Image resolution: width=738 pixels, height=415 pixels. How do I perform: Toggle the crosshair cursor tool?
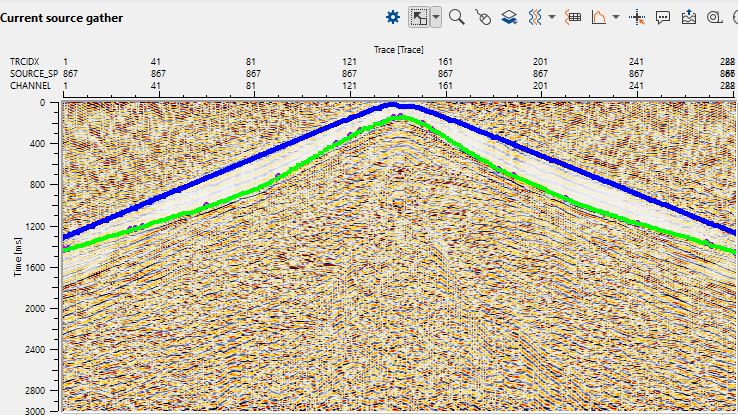point(638,17)
